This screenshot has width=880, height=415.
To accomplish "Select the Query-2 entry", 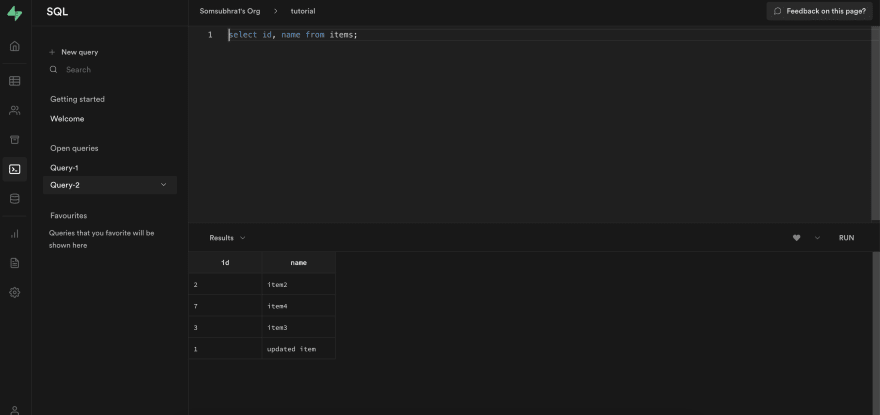I will point(110,185).
